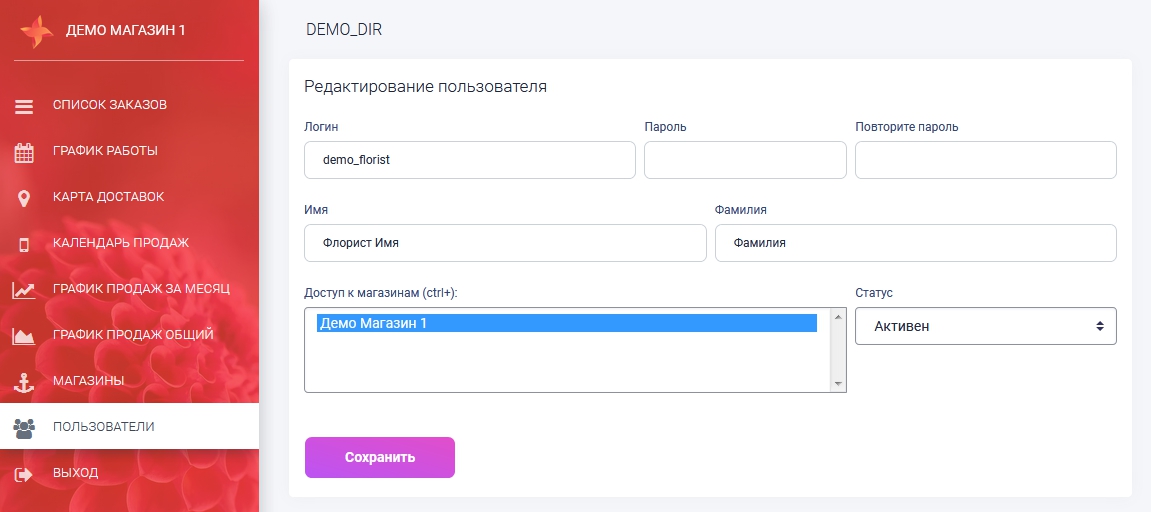1151x512 pixels.
Task: Click the pinwheel store logo icon
Action: tap(36, 31)
